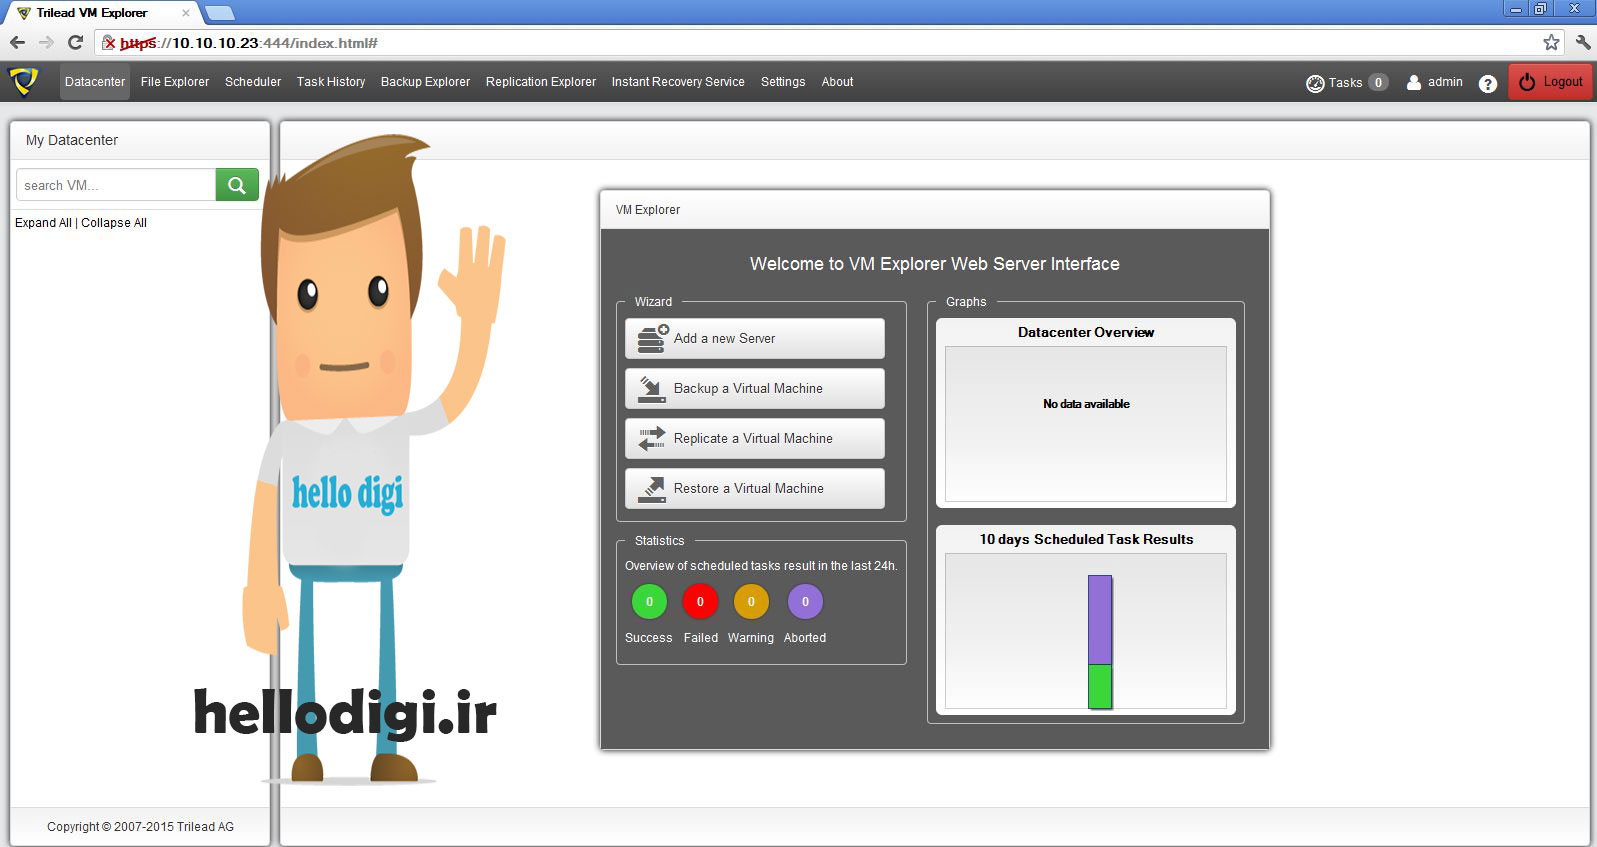This screenshot has width=1597, height=847.
Task: Open the File Explorer menu
Action: pyautogui.click(x=175, y=82)
